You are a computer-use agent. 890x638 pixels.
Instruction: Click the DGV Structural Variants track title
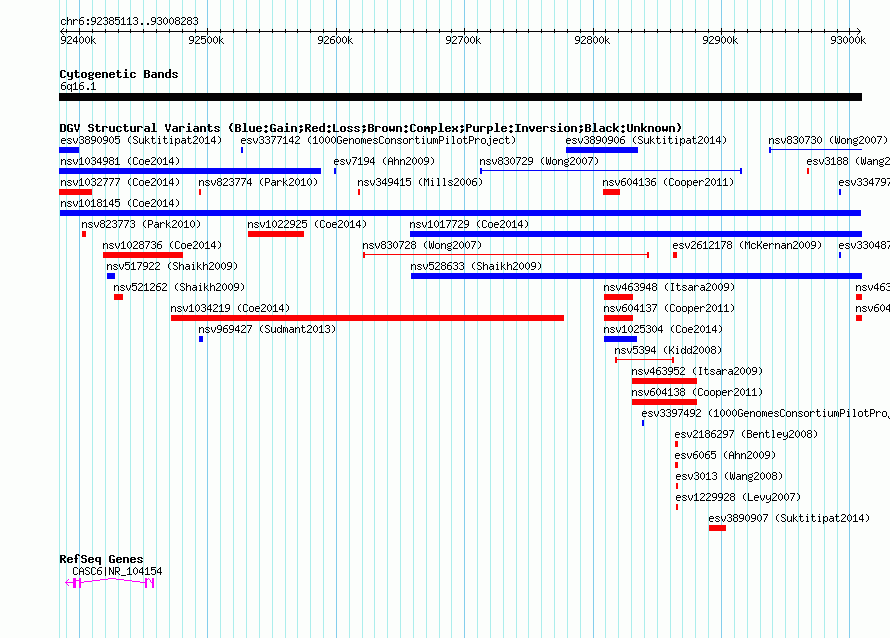coord(371,128)
